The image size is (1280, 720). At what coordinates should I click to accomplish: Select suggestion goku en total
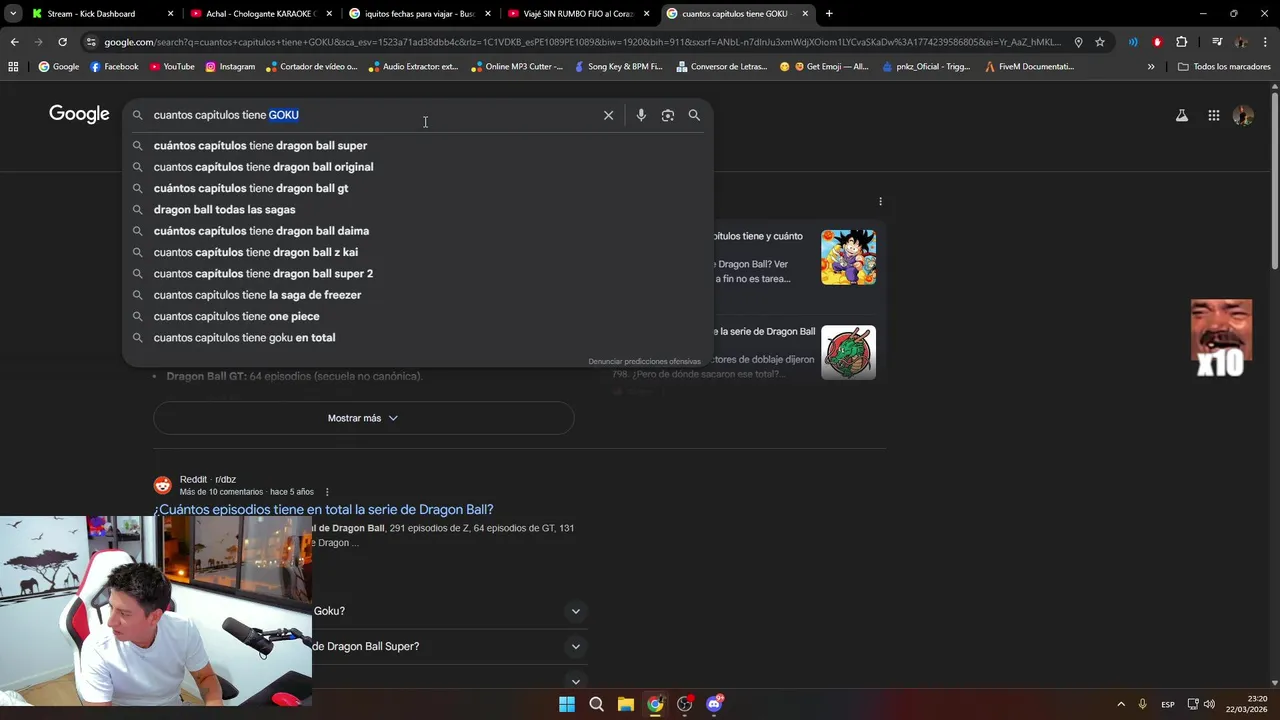tap(418, 338)
